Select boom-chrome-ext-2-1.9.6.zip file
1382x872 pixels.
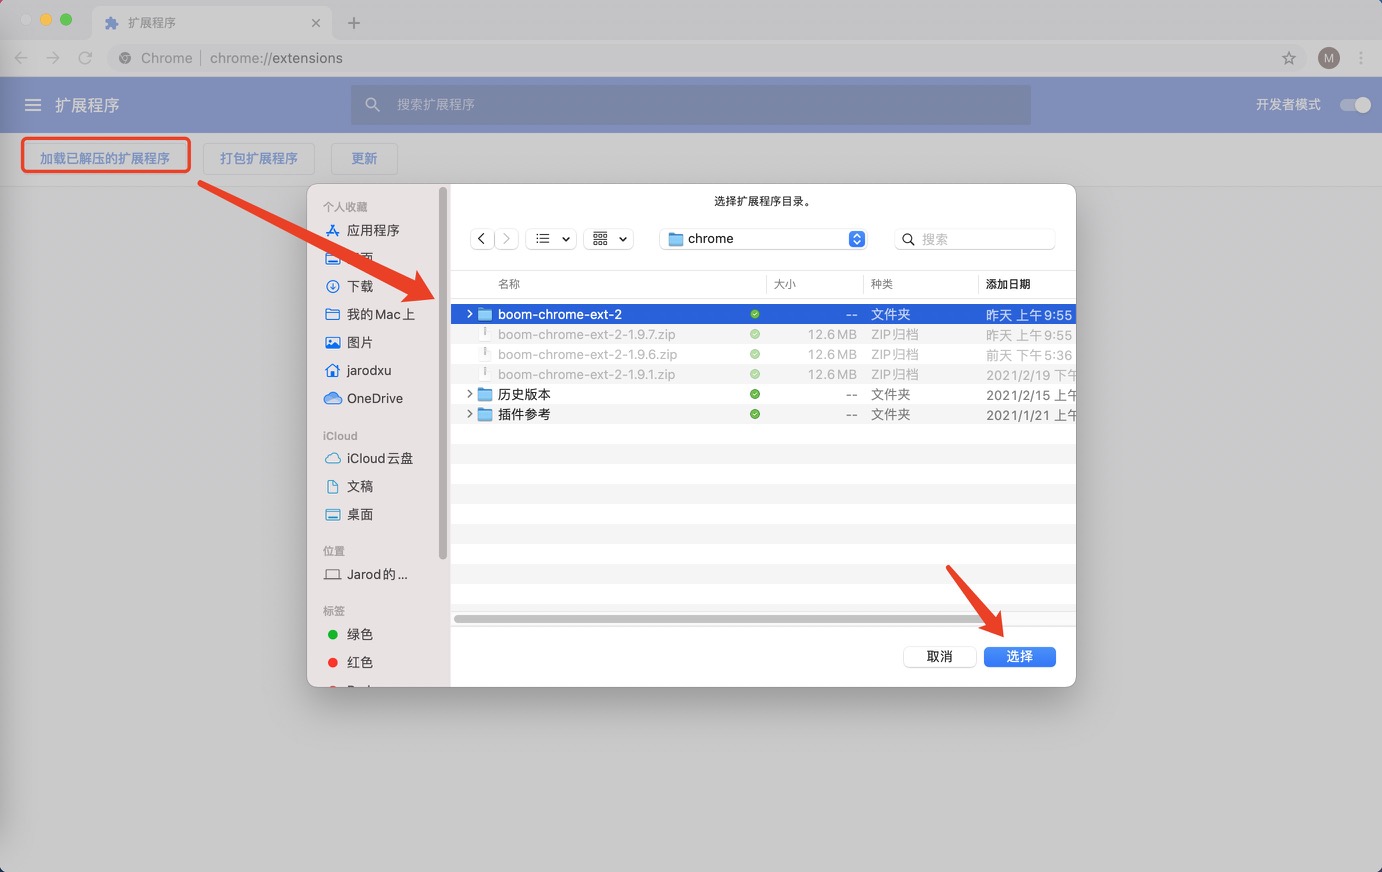[x=763, y=354]
